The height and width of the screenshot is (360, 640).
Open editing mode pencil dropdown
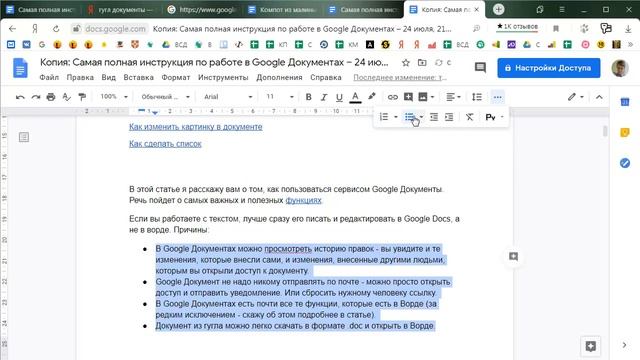pos(576,97)
